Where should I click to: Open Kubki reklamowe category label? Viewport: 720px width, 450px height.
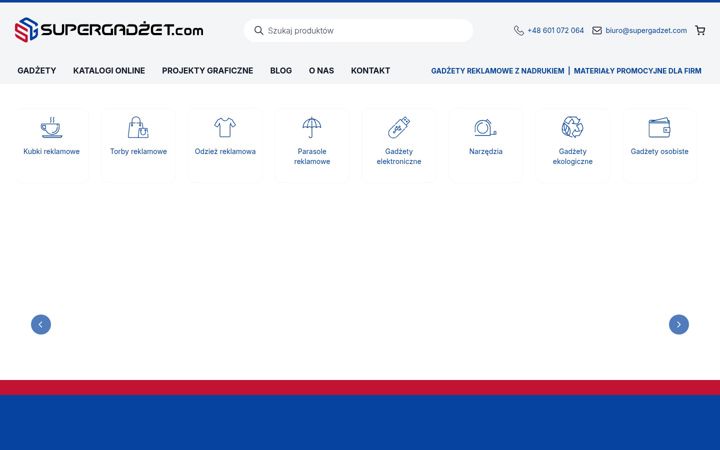click(x=51, y=152)
